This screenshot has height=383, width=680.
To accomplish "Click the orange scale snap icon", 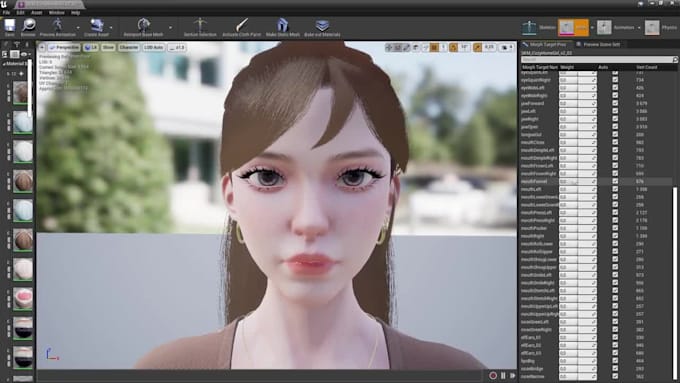I will tap(477, 47).
